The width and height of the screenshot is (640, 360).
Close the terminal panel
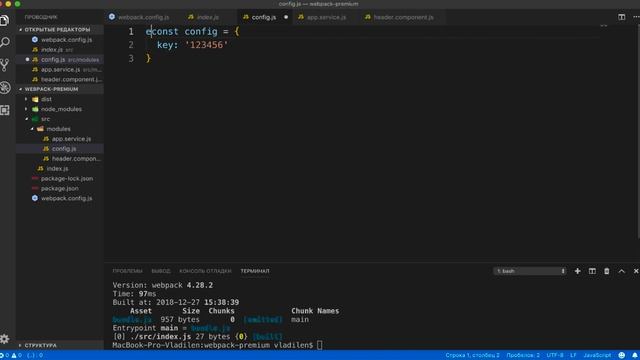tap(636, 271)
